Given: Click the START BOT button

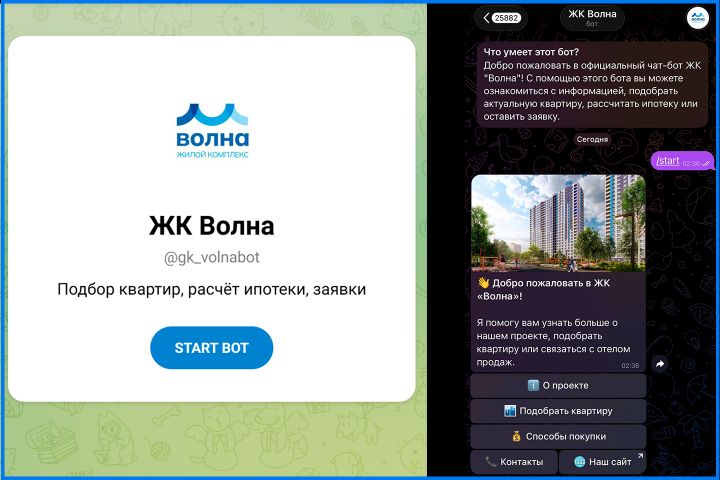Looking at the screenshot, I should coord(211,348).
